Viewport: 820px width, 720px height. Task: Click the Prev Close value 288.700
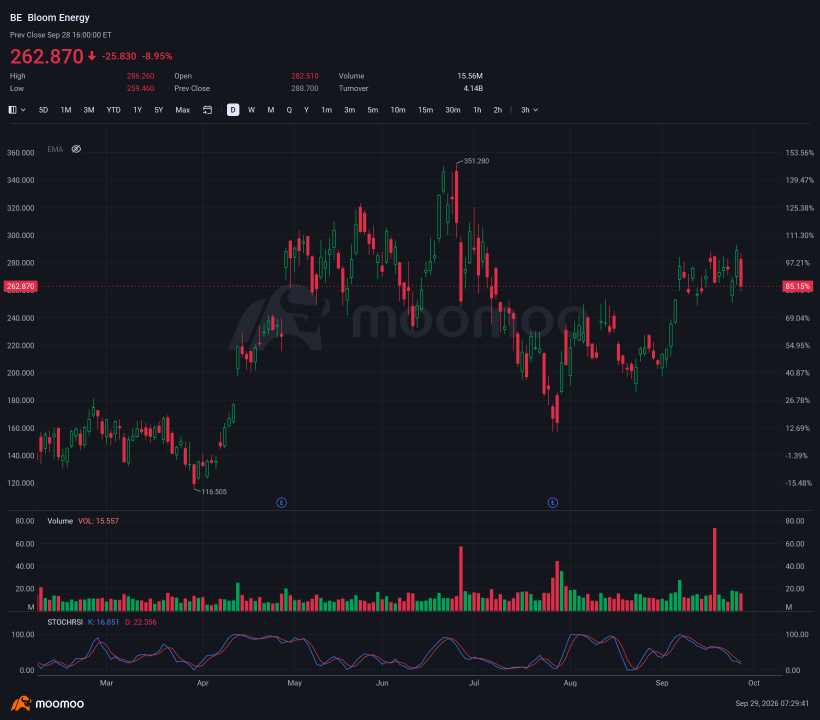pos(305,88)
